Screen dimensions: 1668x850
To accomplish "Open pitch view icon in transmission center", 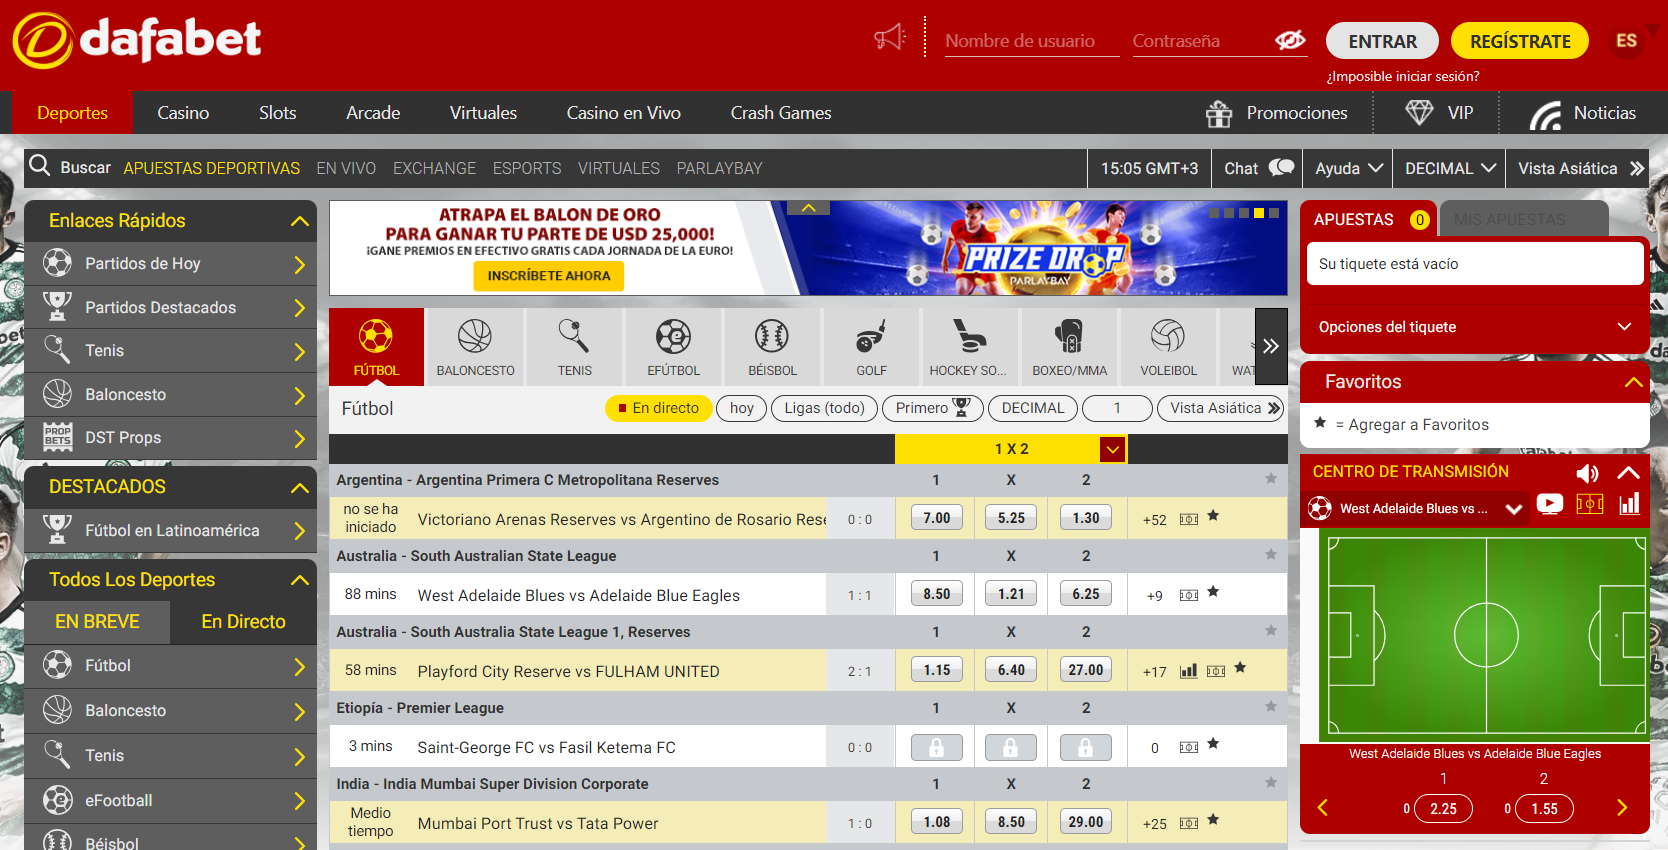I will click(1590, 504).
